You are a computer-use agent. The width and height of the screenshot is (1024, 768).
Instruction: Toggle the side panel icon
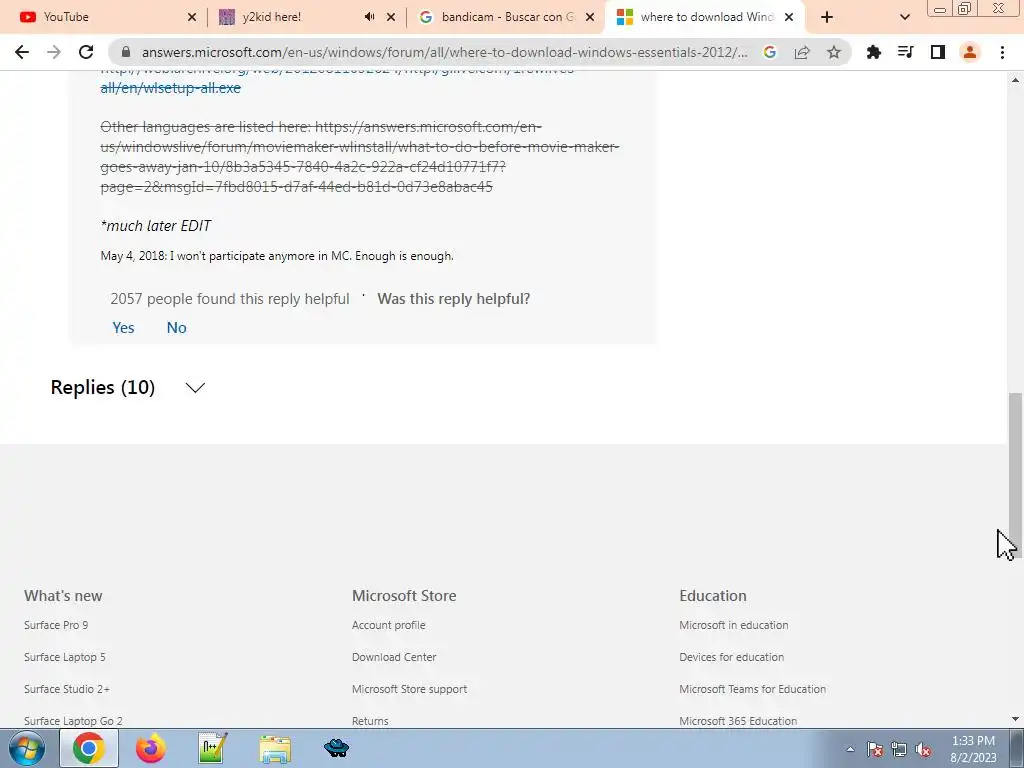pyautogui.click(x=938, y=52)
